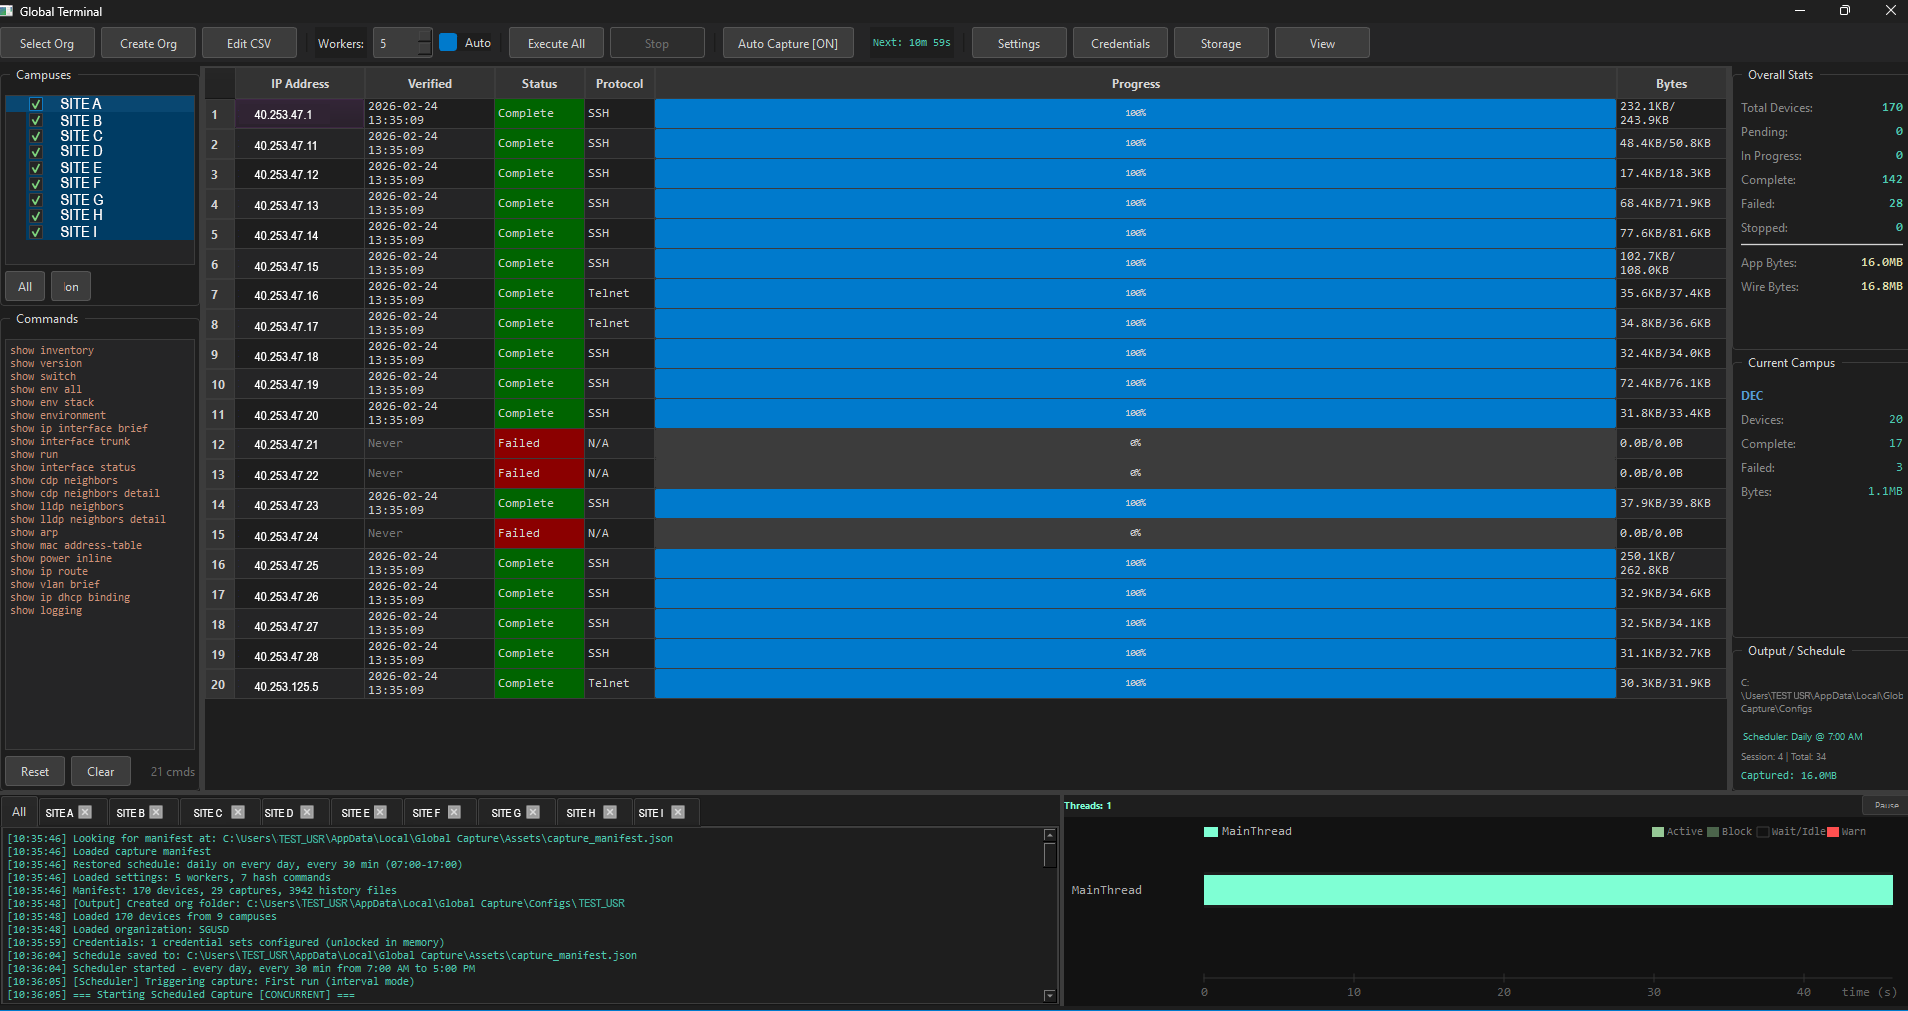Switch to the All log tab
Screen dimensions: 1908x1011
(18, 811)
